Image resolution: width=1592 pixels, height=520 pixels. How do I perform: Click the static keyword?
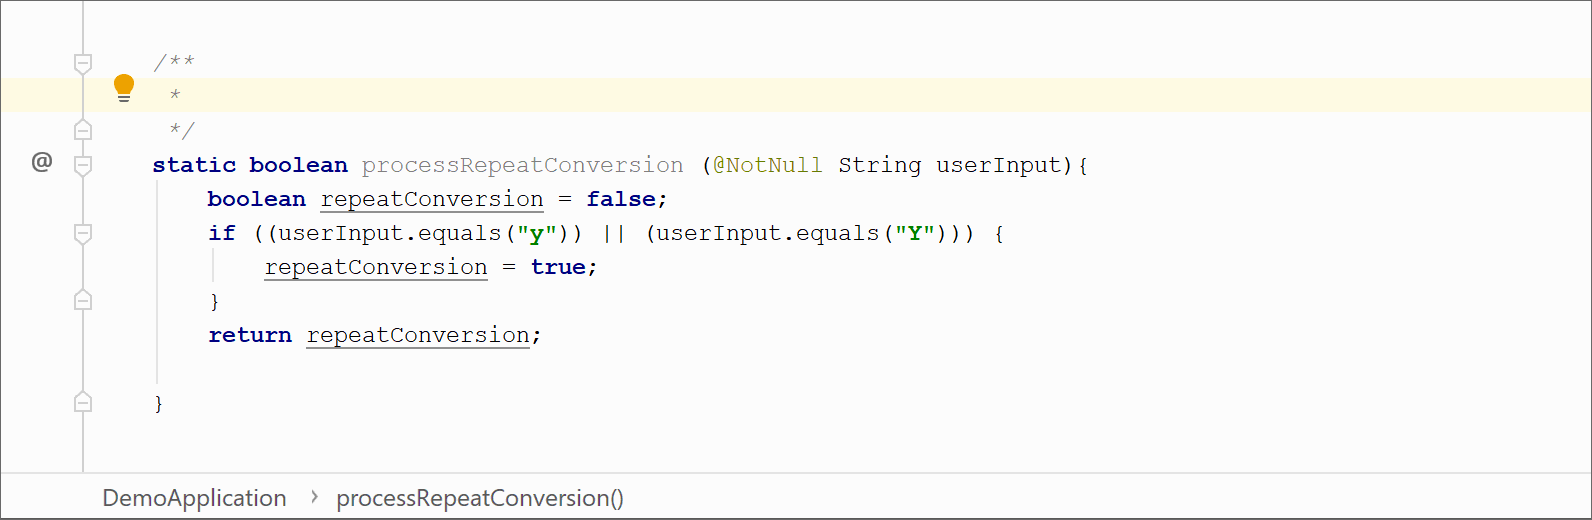pyautogui.click(x=194, y=165)
